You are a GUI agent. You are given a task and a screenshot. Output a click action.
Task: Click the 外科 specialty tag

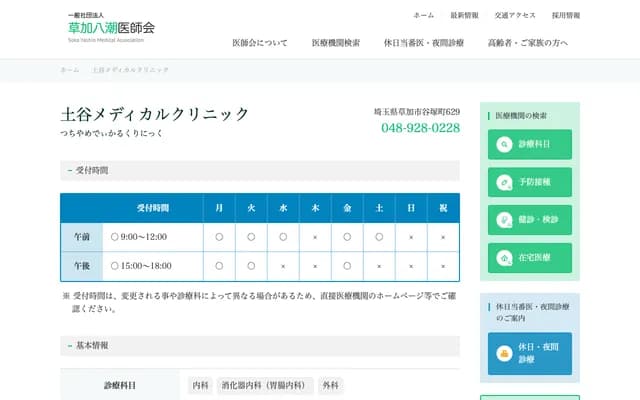click(x=330, y=385)
